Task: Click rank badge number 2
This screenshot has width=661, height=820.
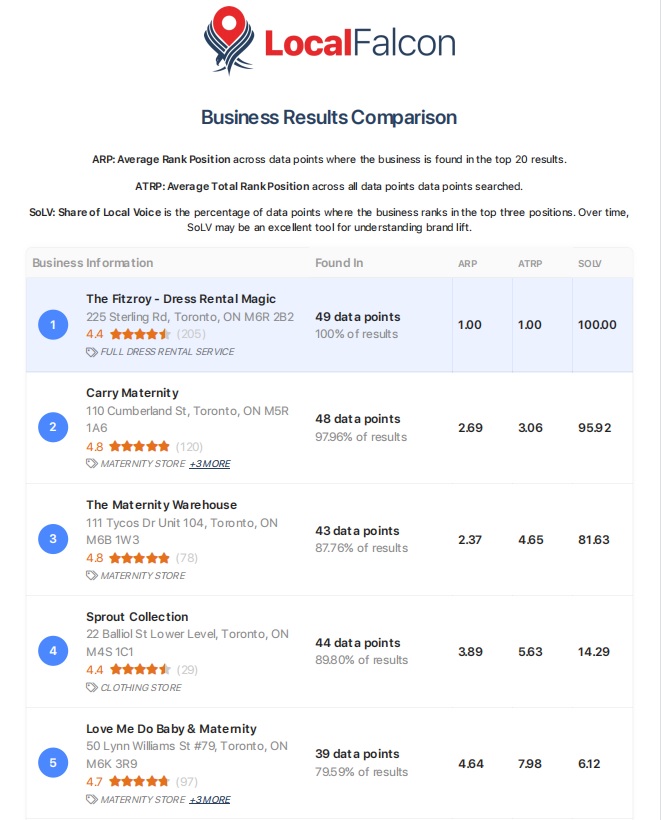Action: [53, 427]
